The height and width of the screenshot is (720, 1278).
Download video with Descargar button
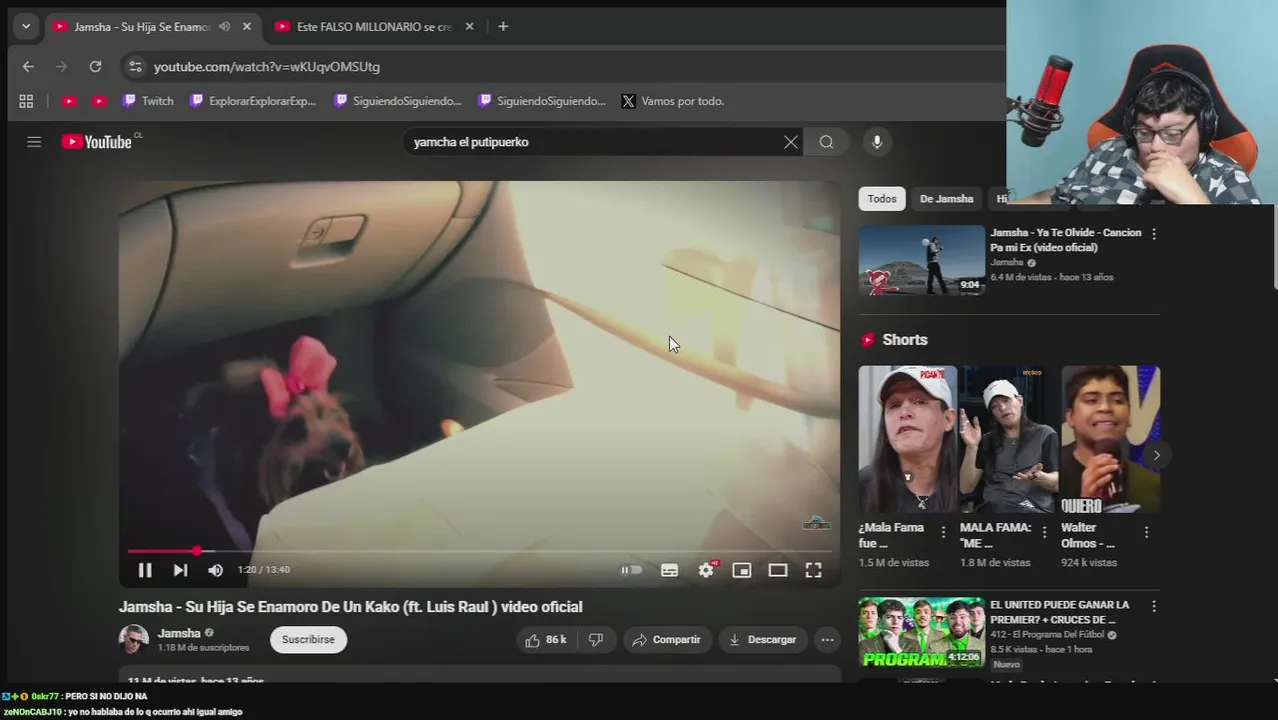click(x=763, y=640)
